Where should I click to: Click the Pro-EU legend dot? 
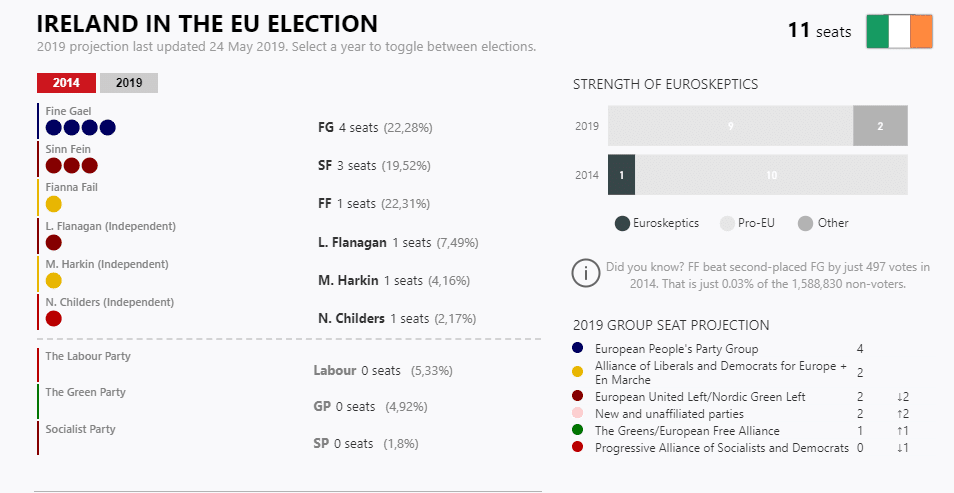tap(727, 223)
